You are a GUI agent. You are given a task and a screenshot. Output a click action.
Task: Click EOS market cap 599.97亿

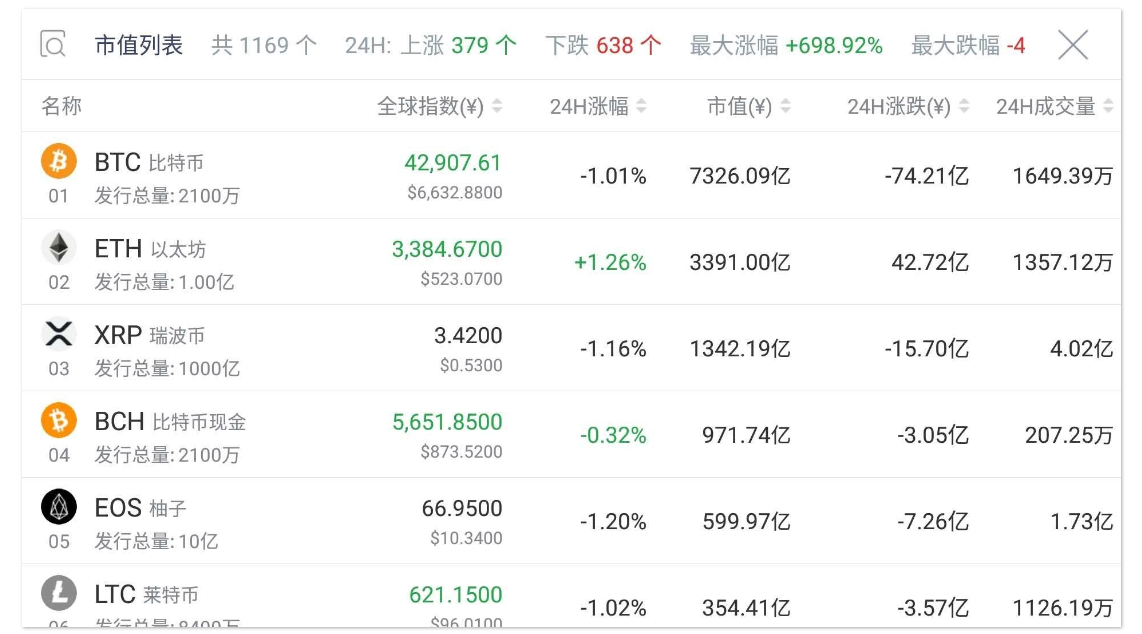(747, 521)
